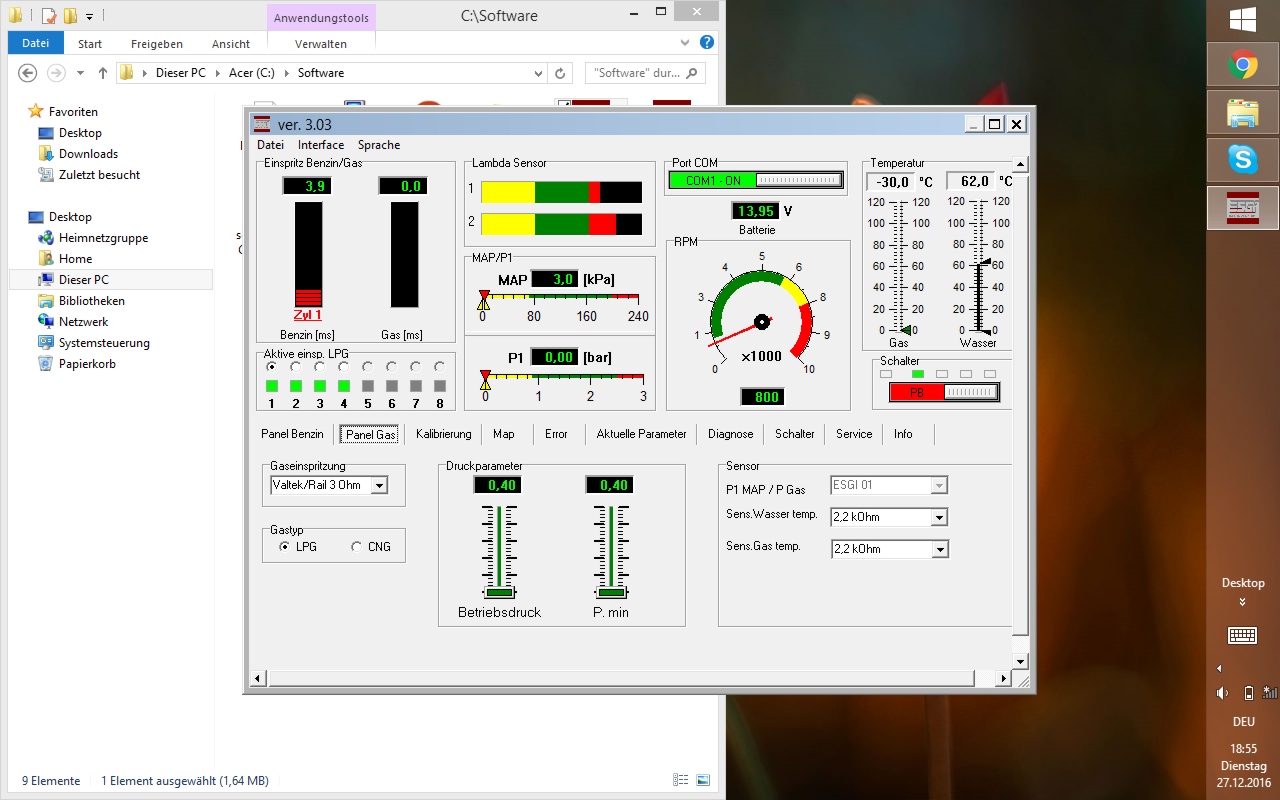Expand the Explorer ribbon chevron

click(x=685, y=43)
